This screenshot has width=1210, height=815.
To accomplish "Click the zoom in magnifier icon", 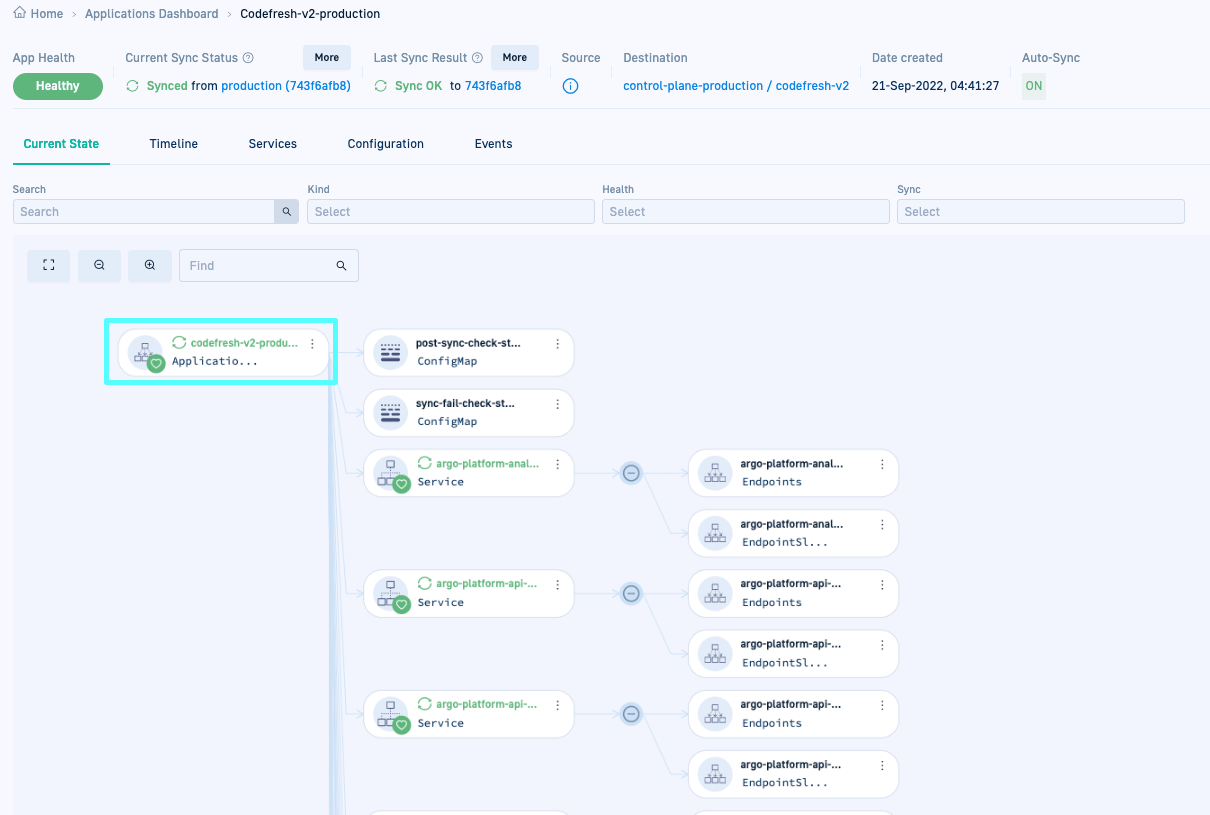I will point(150,265).
